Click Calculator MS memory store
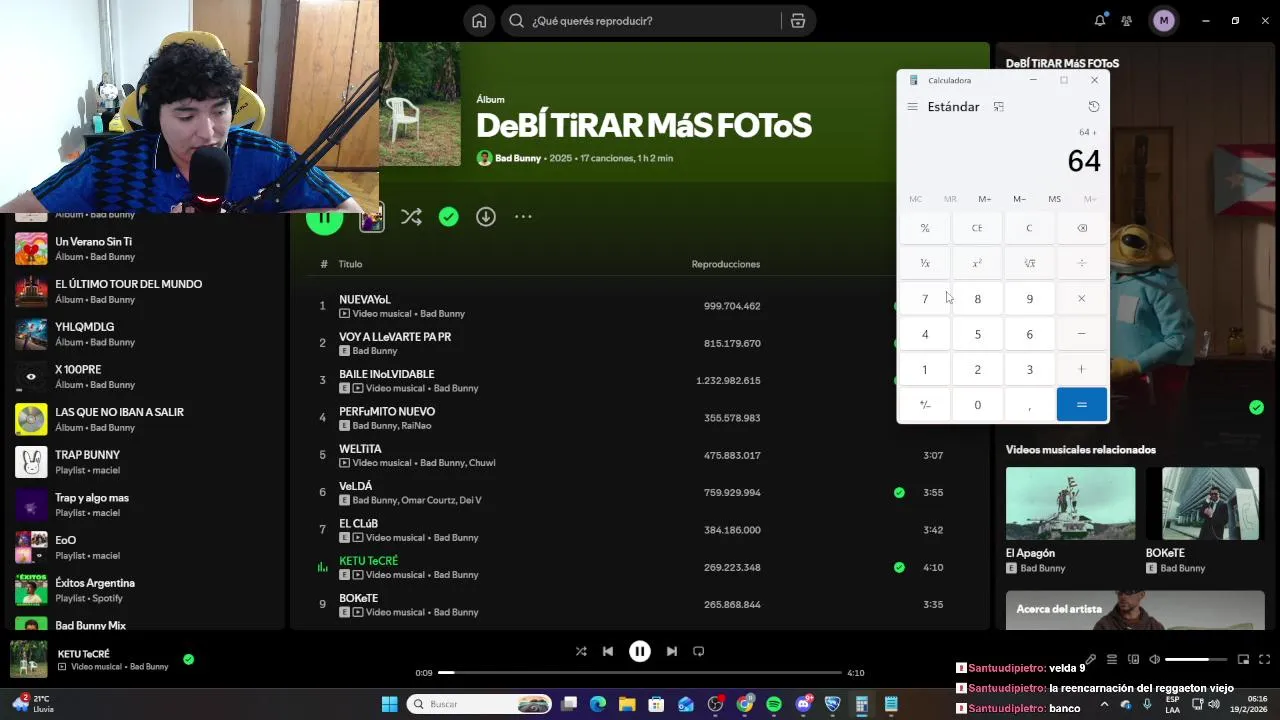 [1054, 199]
